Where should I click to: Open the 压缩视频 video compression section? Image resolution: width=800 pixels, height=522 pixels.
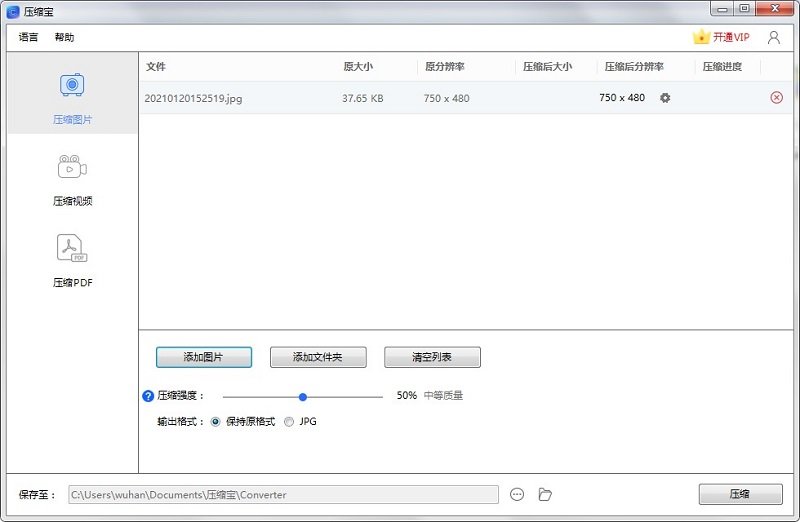pyautogui.click(x=72, y=167)
